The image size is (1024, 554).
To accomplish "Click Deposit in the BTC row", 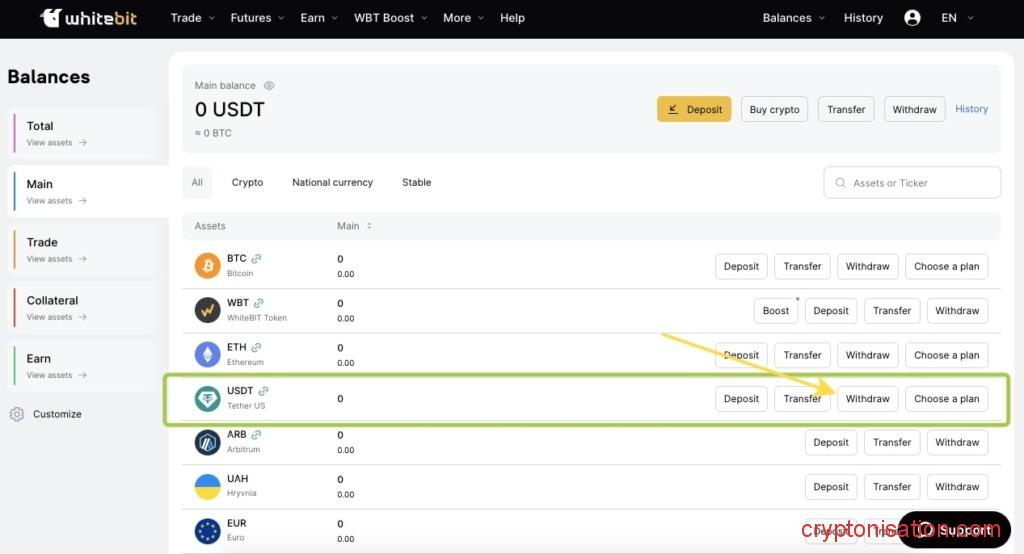I will (741, 266).
